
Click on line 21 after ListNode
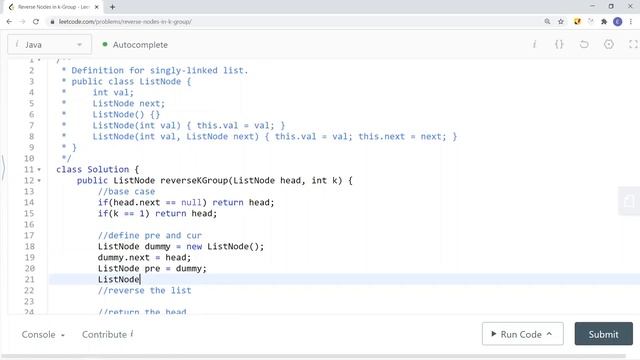[x=141, y=280]
